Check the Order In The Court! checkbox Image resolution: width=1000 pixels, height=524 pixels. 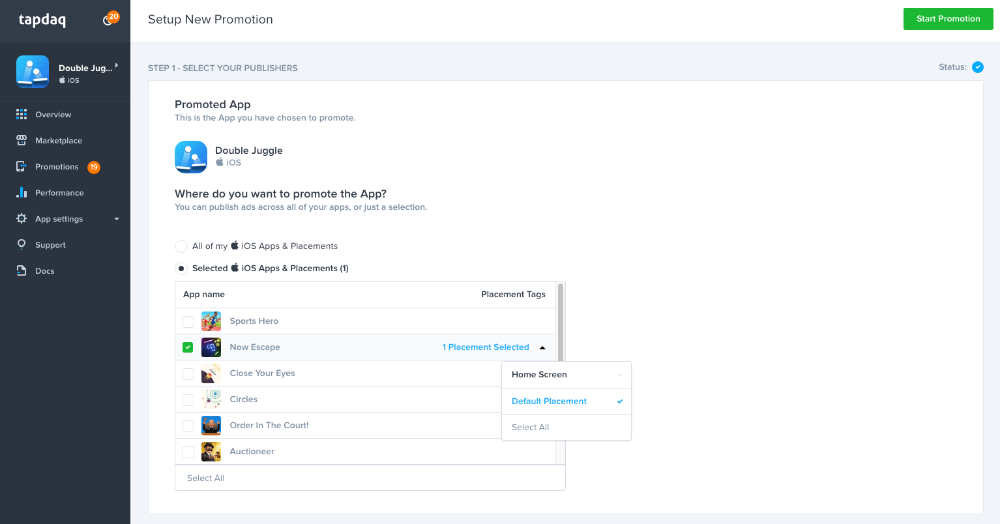point(188,426)
